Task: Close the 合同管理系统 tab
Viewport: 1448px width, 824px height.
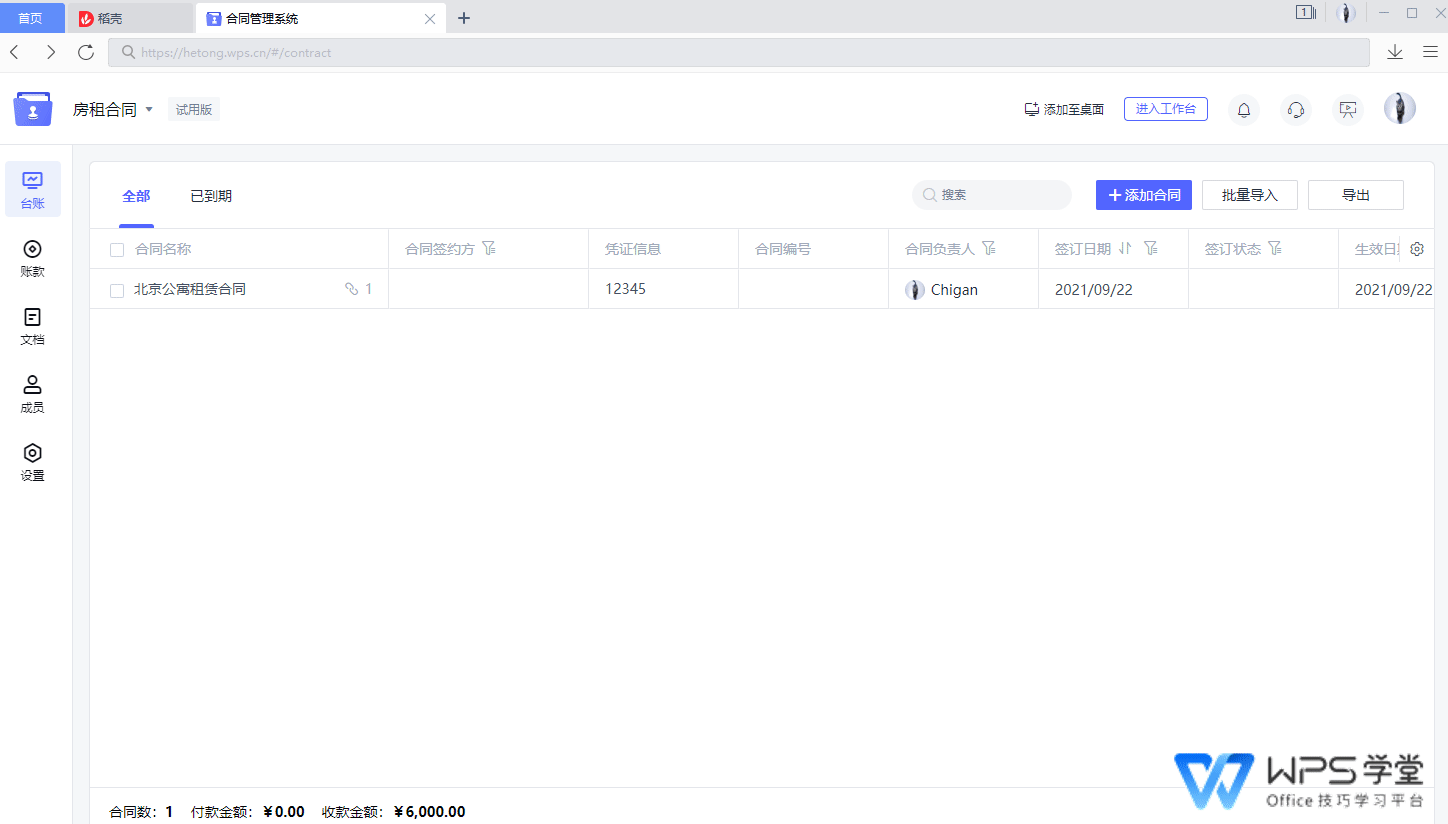Action: coord(430,18)
